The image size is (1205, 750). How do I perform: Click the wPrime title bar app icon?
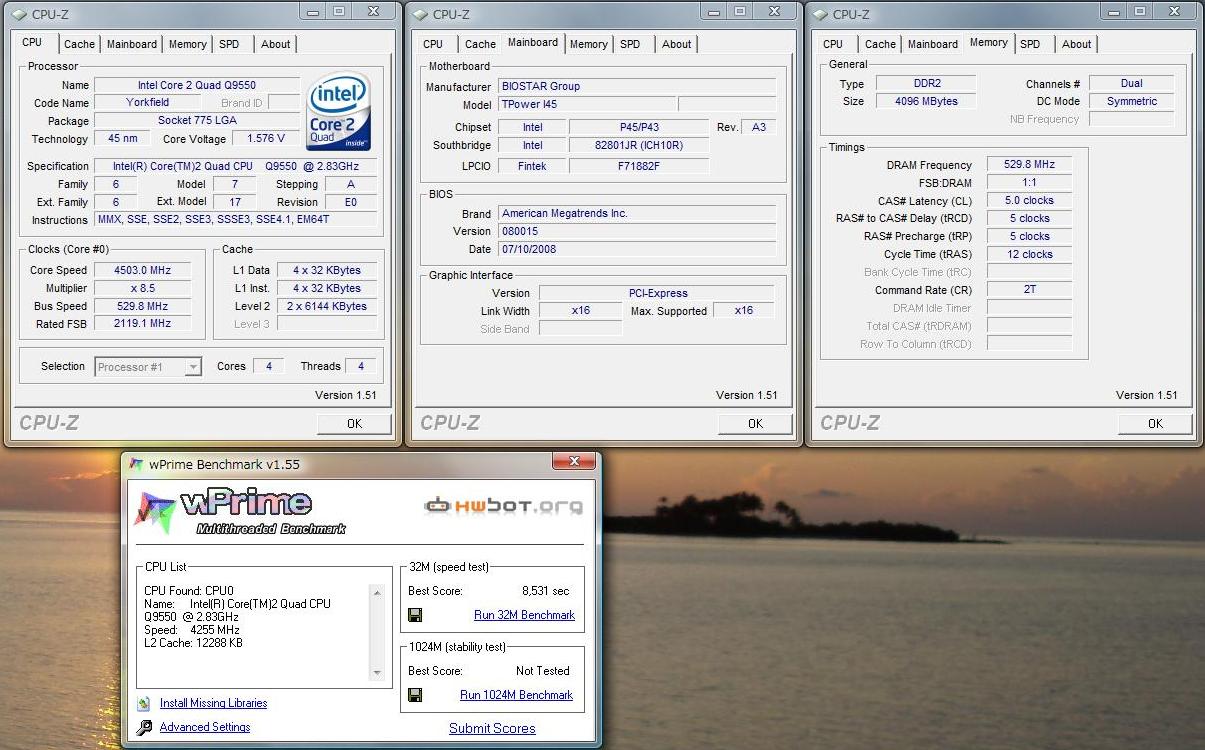pos(136,464)
